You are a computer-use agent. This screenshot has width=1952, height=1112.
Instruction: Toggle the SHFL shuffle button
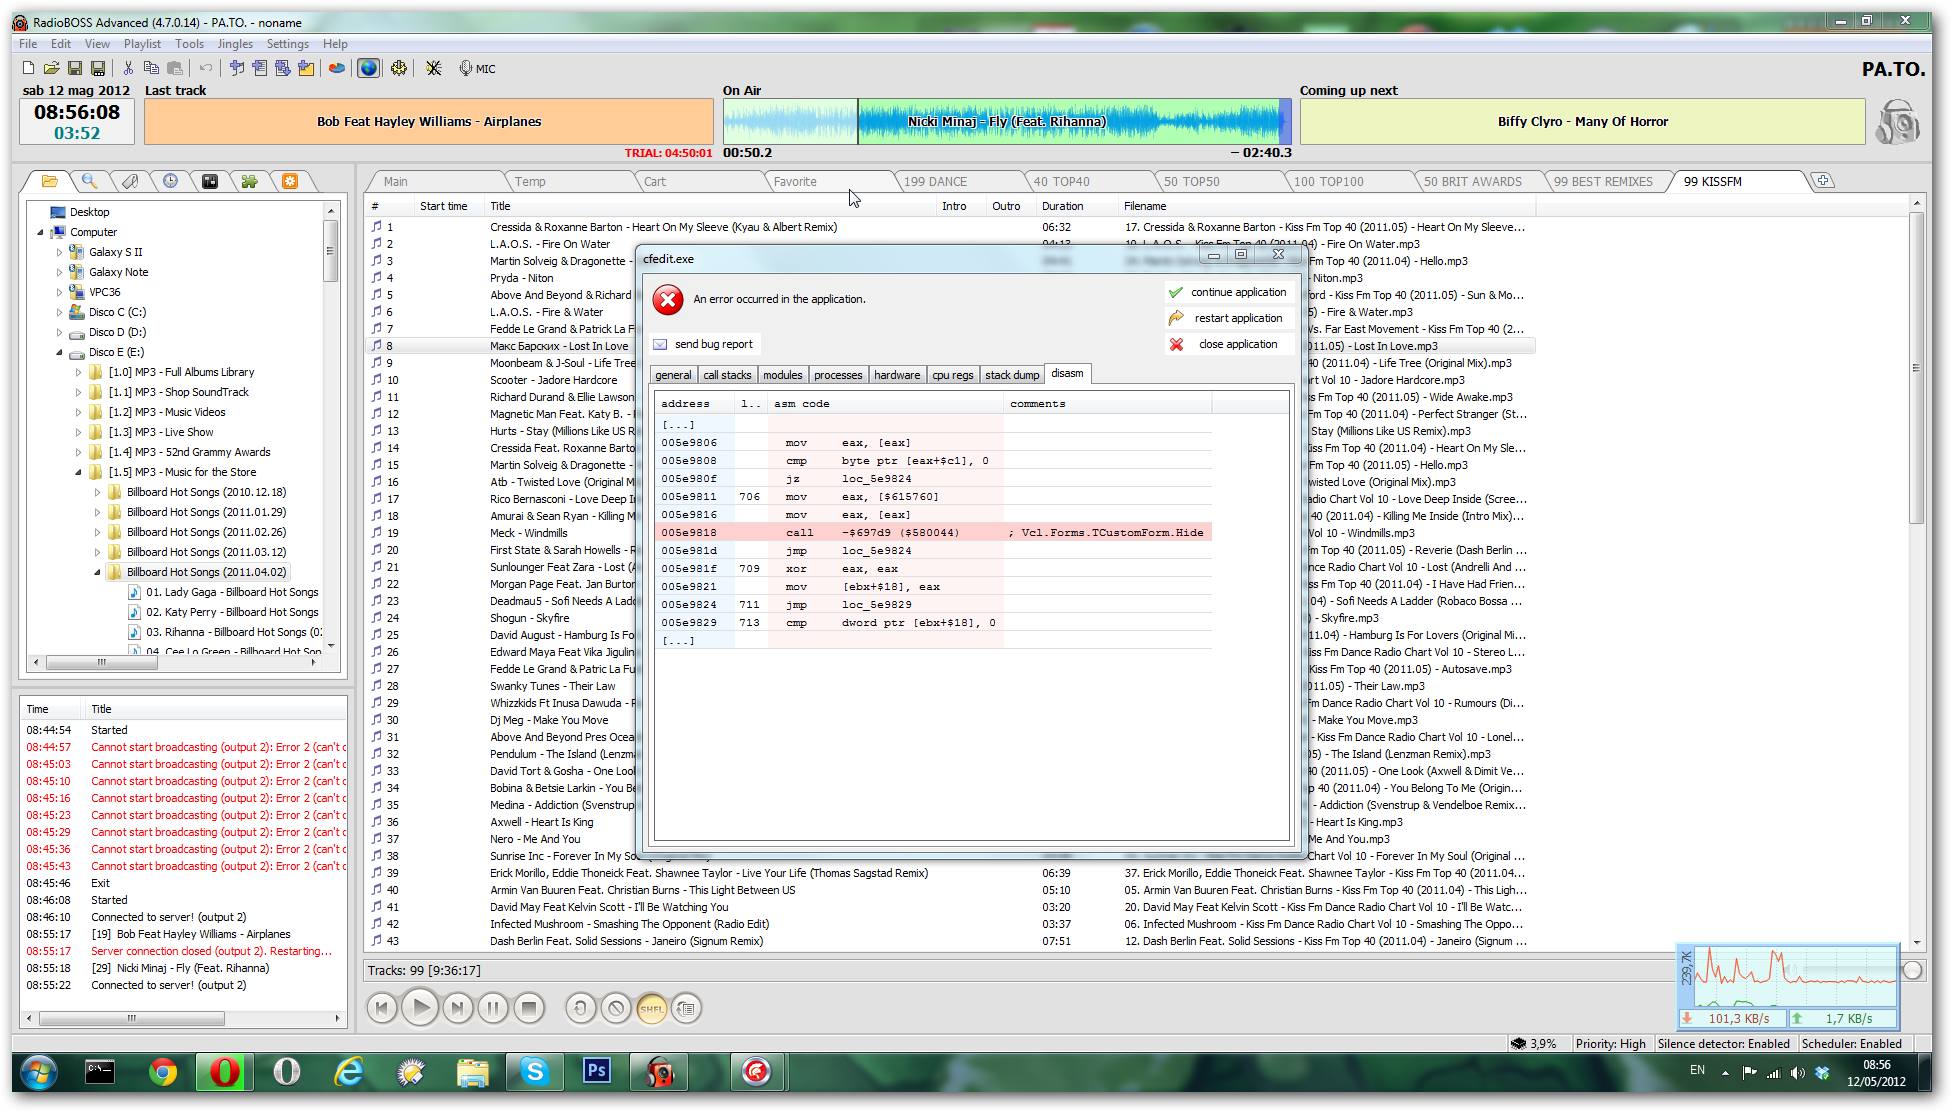point(651,1008)
